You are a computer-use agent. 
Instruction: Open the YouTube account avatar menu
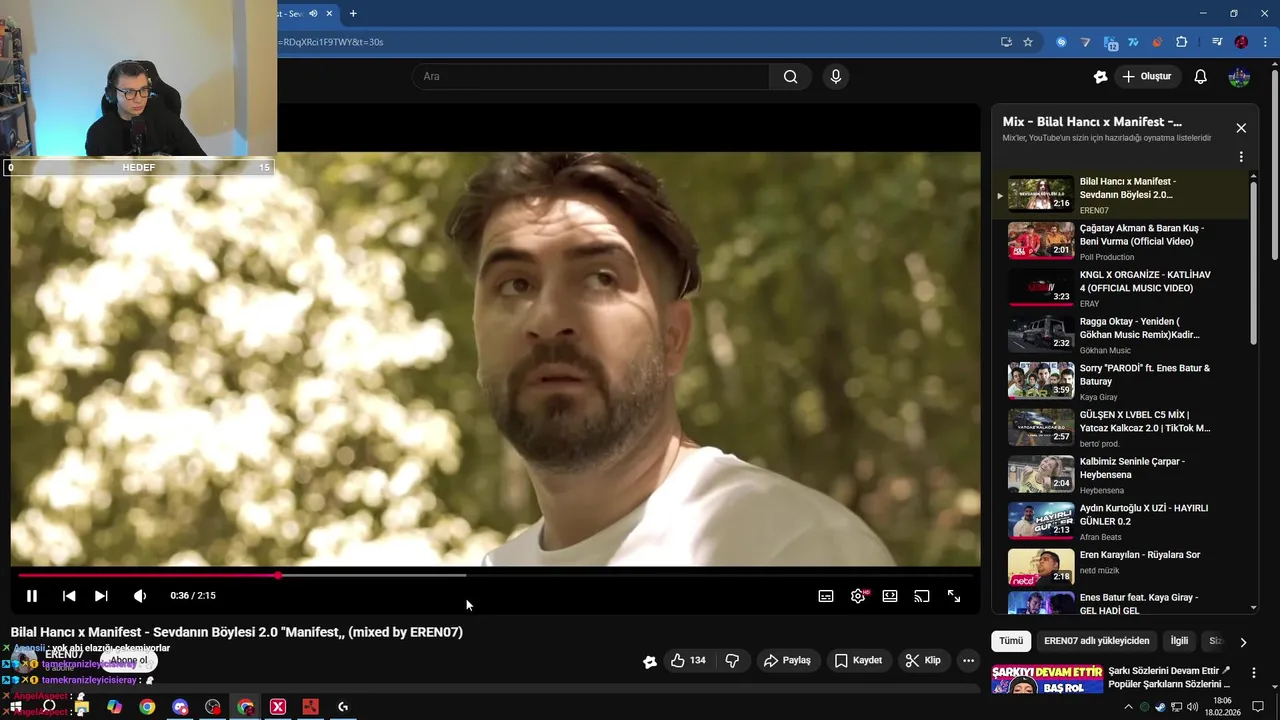[1239, 77]
